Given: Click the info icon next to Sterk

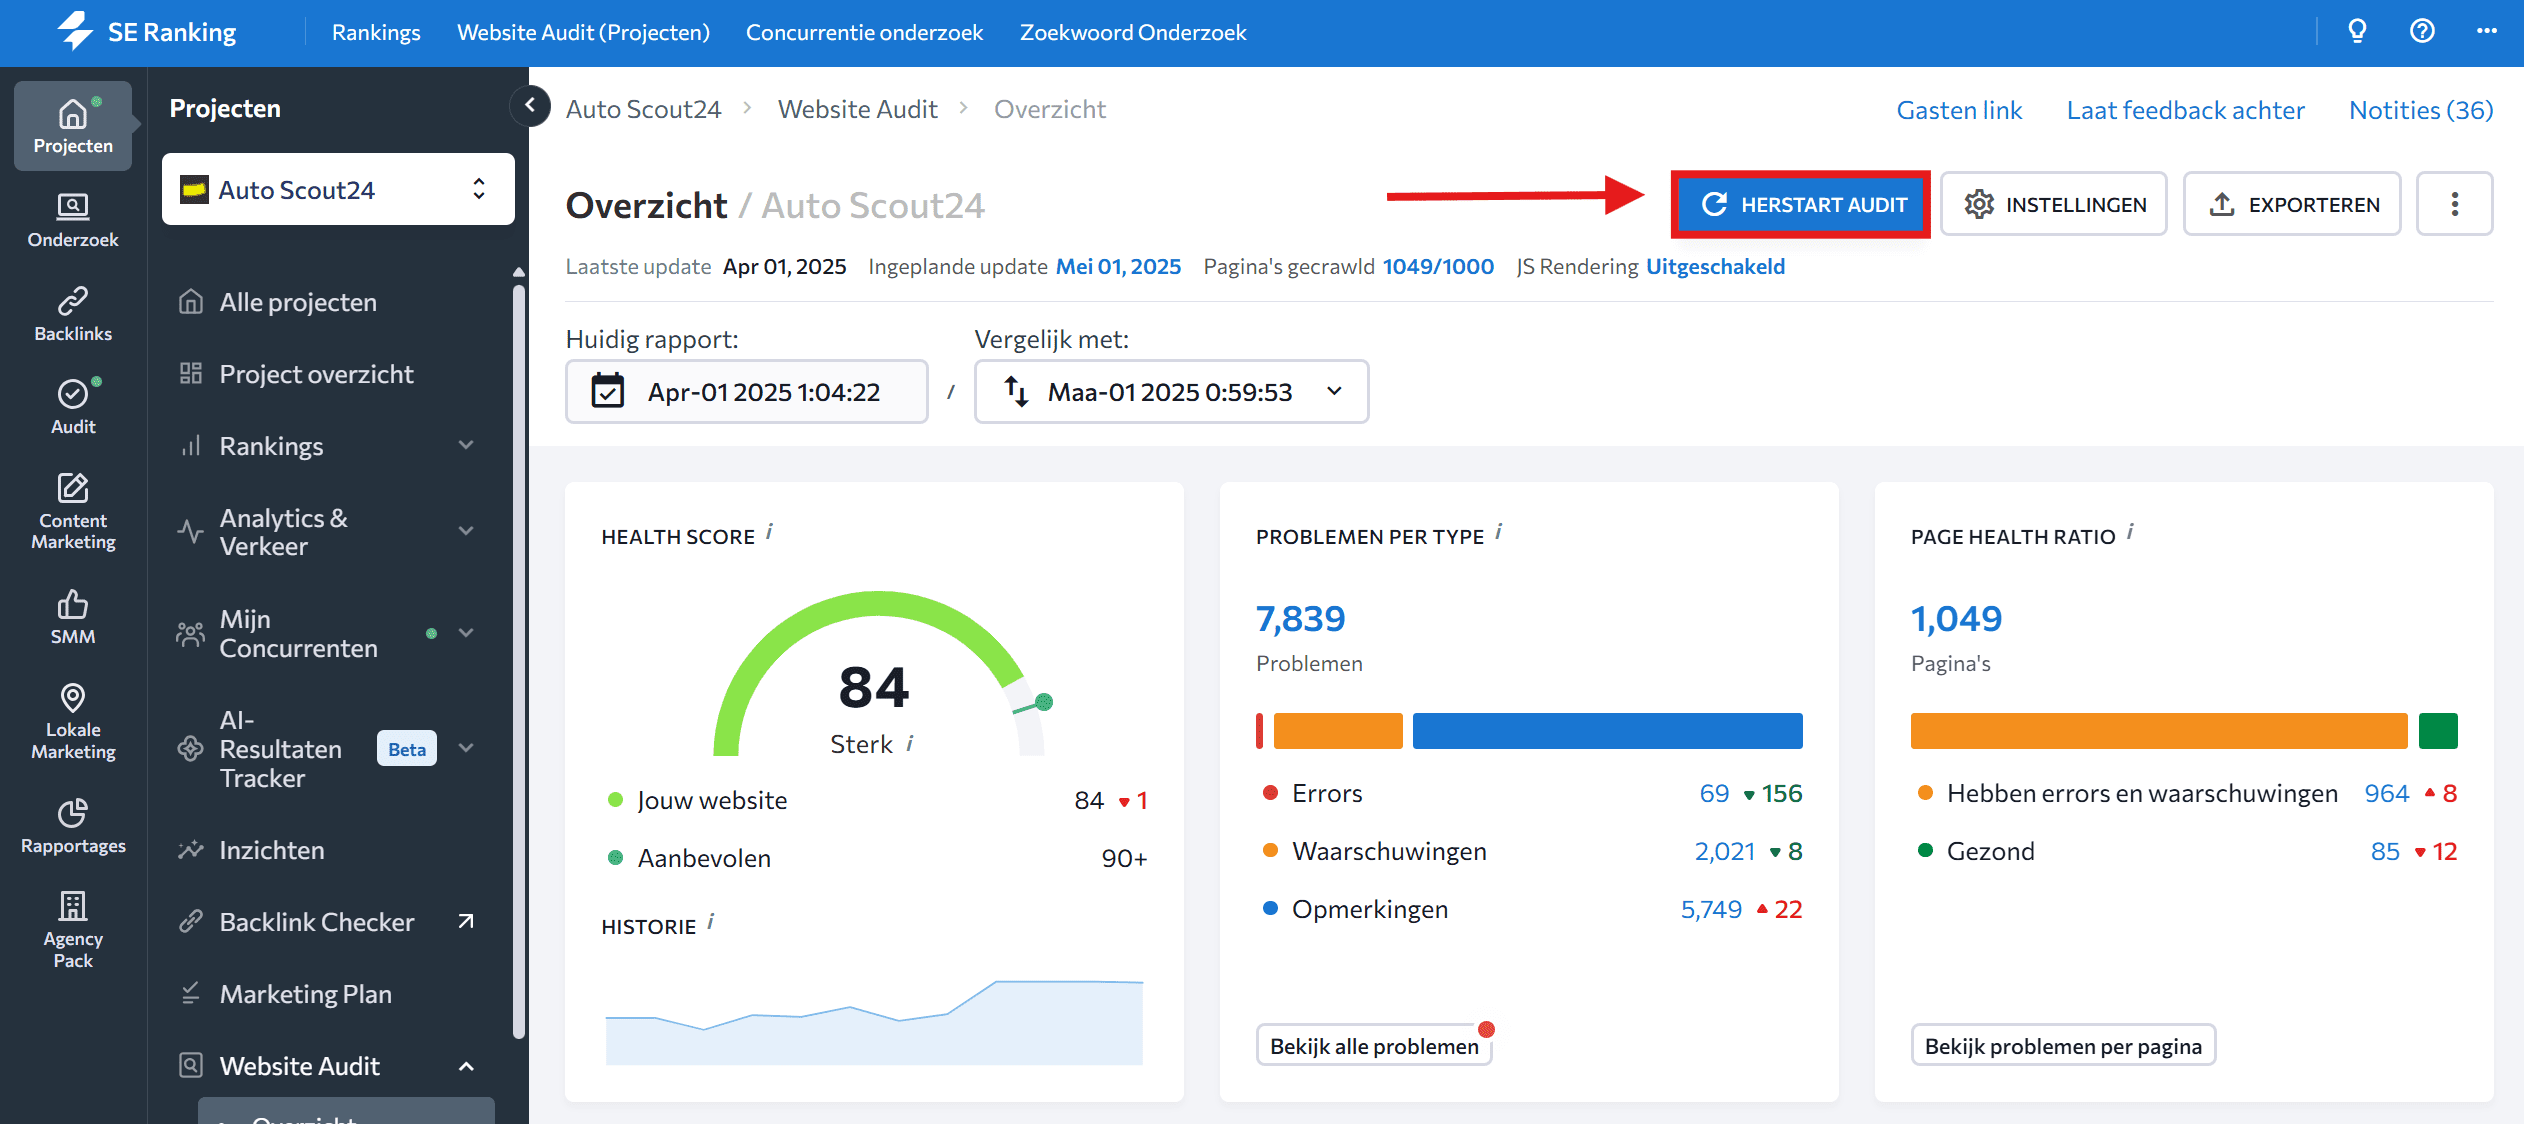Looking at the screenshot, I should (x=909, y=743).
